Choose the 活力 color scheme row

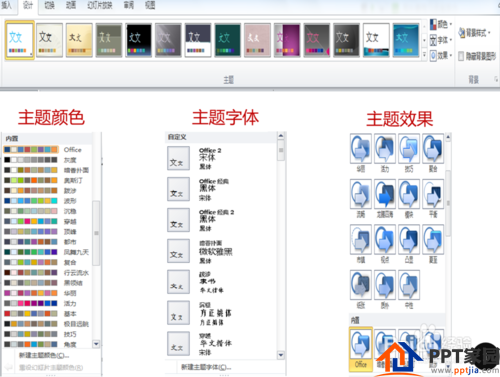(47, 303)
